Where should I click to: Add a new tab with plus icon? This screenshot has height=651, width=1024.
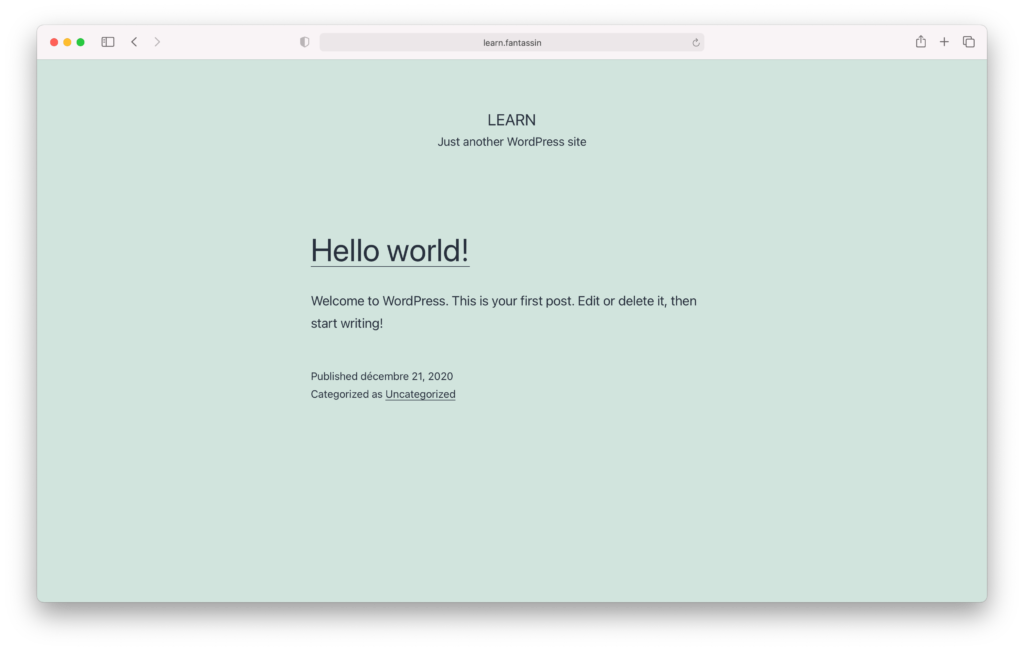944,42
